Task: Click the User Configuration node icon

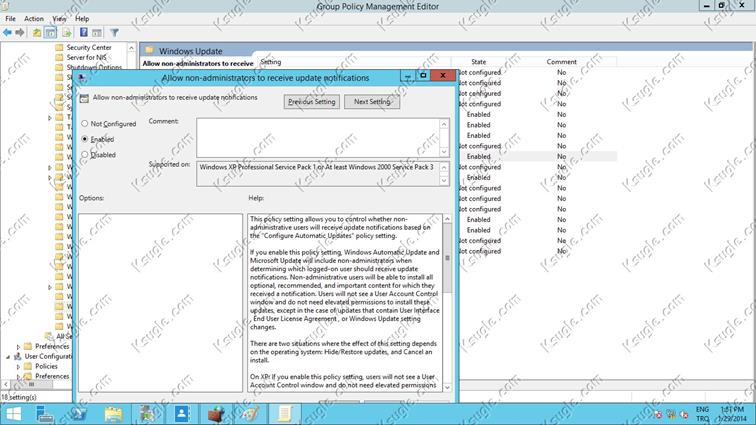Action: (x=18, y=356)
